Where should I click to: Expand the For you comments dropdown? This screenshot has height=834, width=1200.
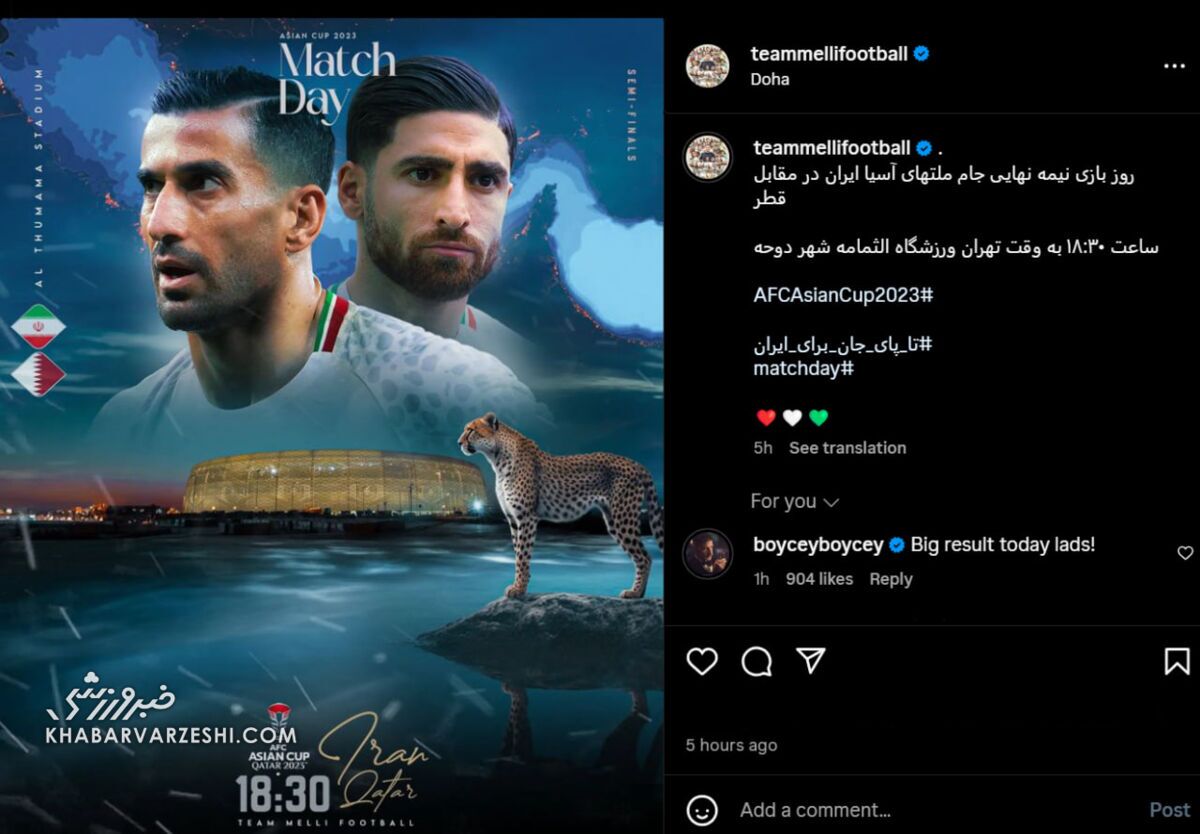(x=795, y=501)
